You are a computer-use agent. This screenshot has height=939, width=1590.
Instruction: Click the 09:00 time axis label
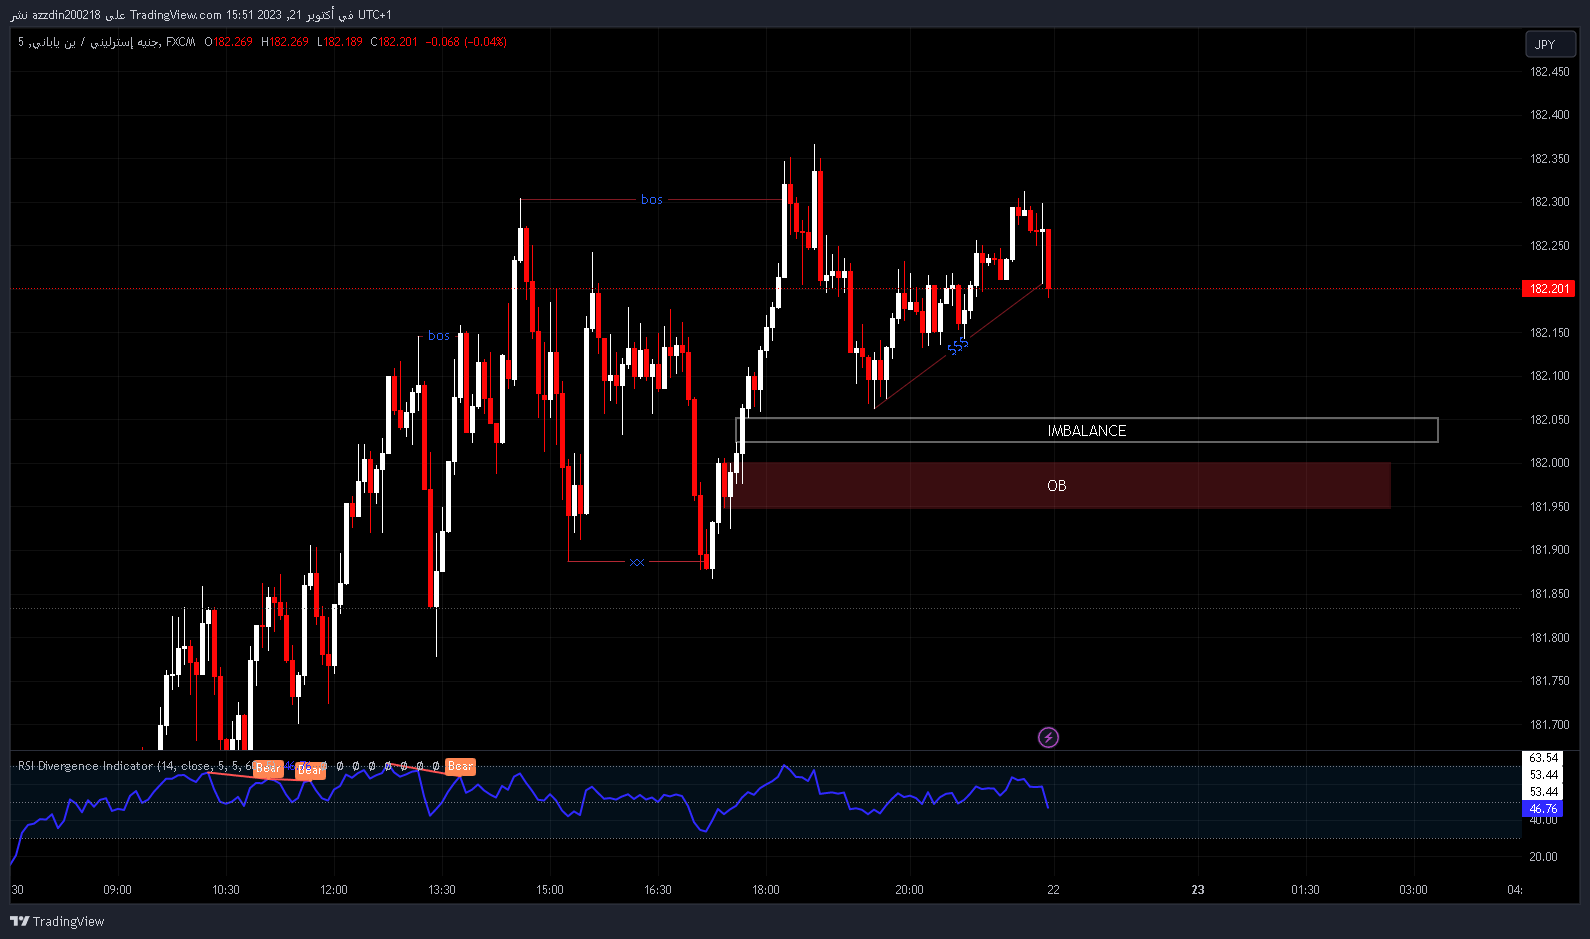[x=118, y=890]
